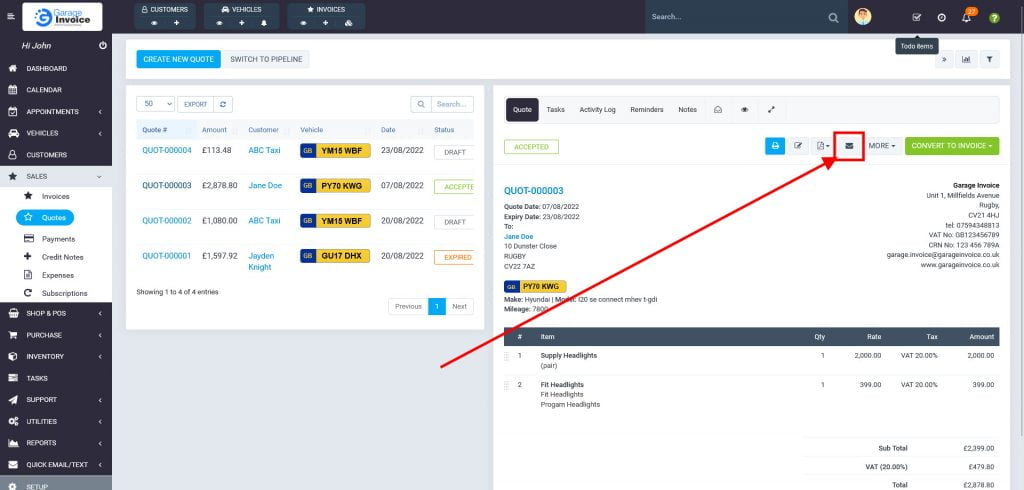Toggle hamburger sidebar menu
Screen dimensions: 1024x490
[11, 17]
